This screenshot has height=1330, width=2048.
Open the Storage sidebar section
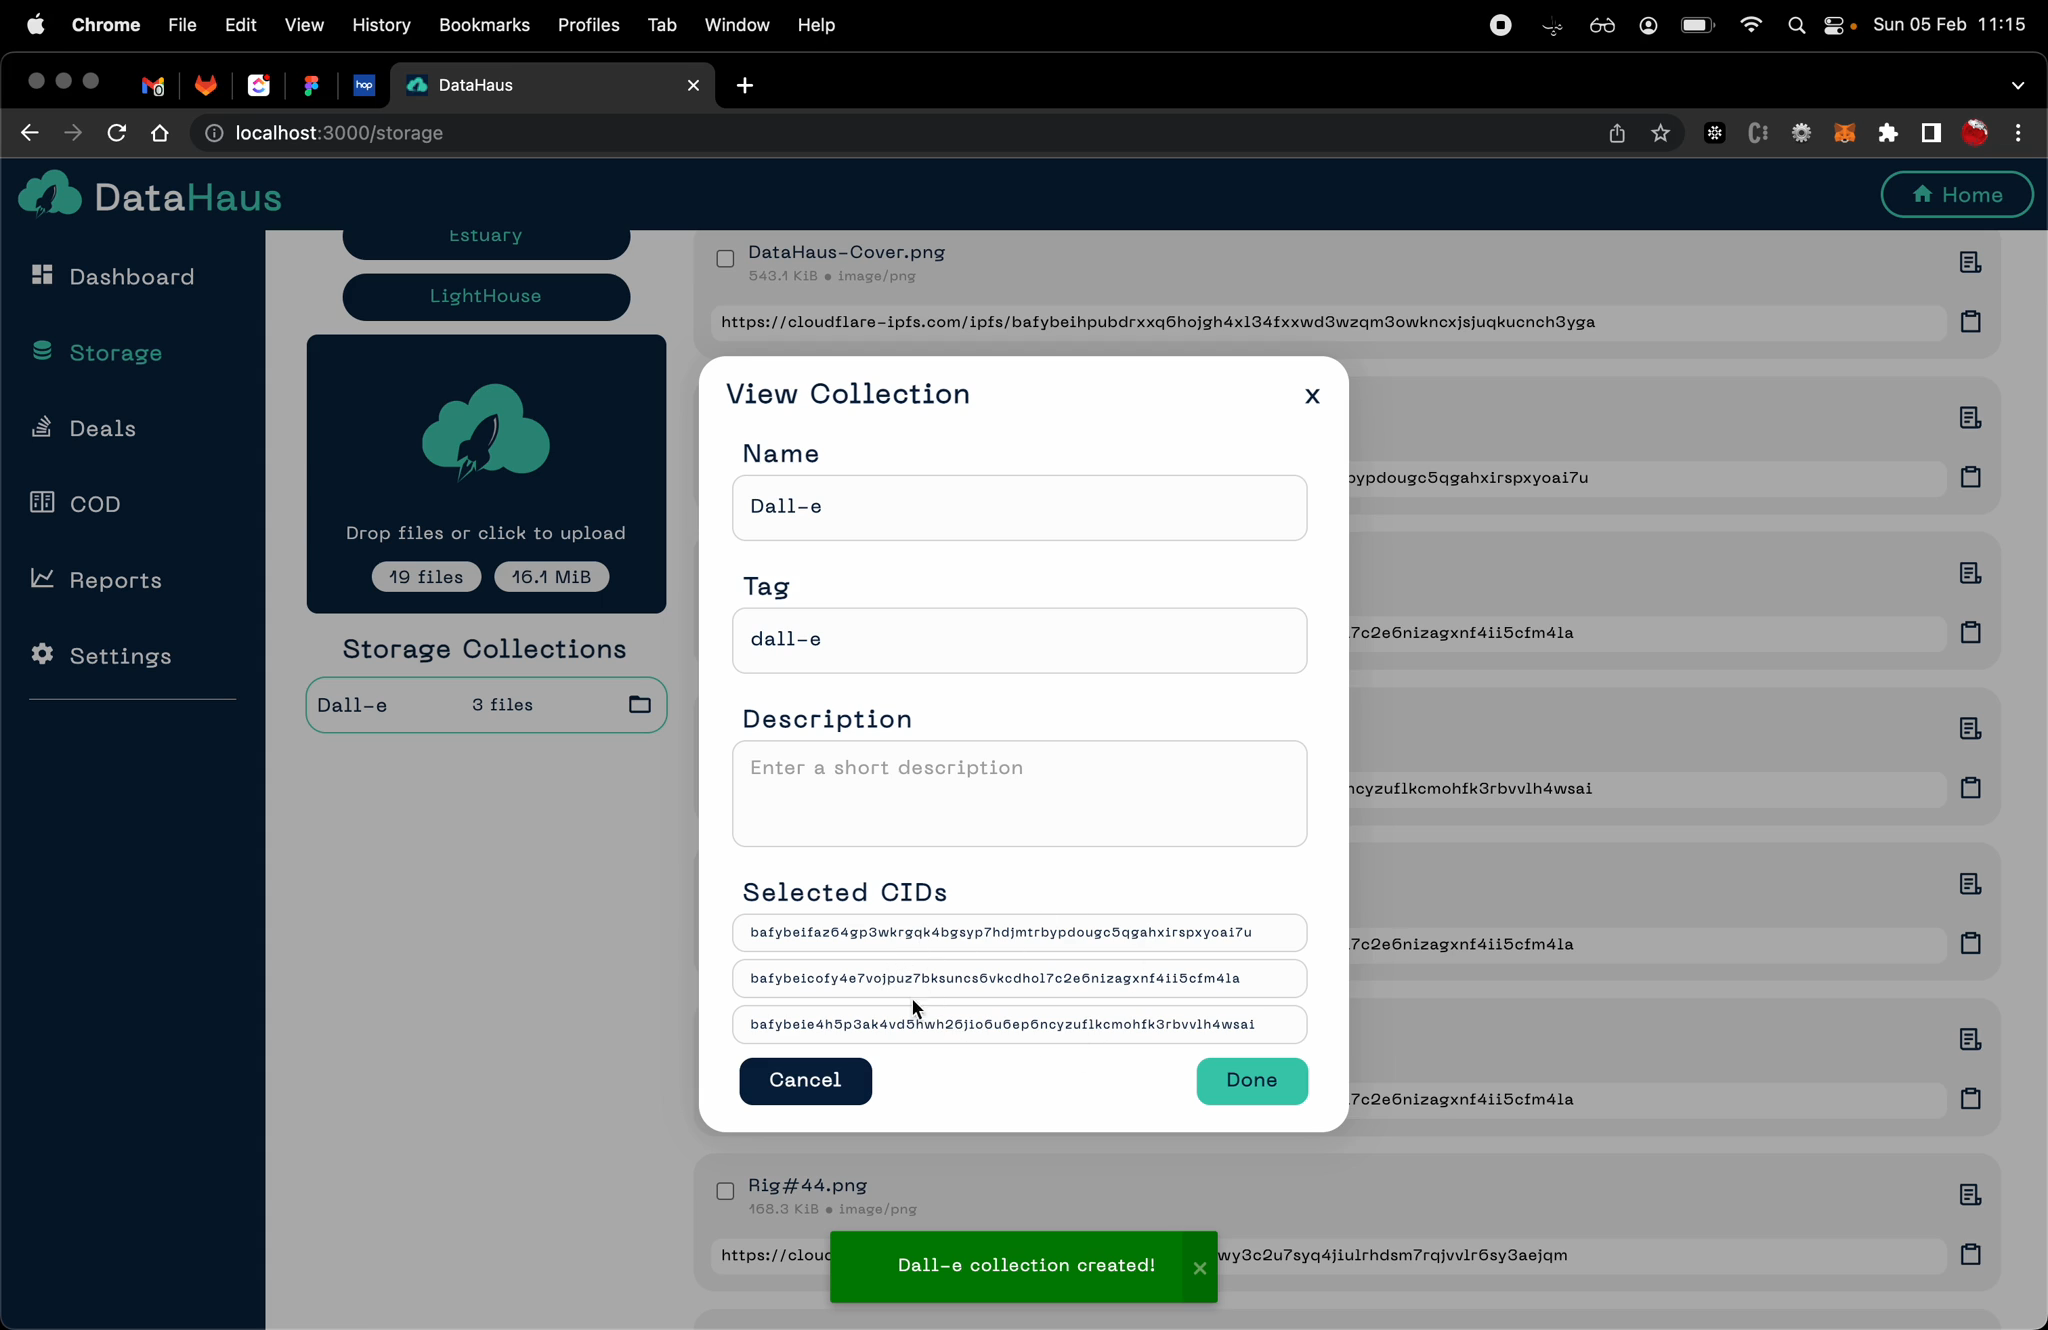pyautogui.click(x=96, y=352)
